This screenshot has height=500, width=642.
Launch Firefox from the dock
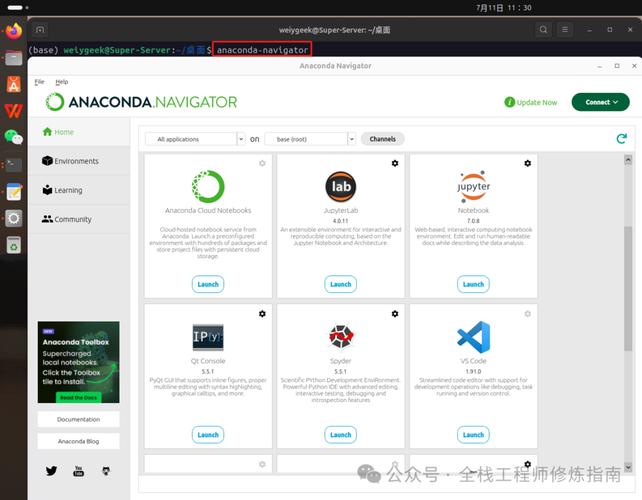(x=14, y=31)
